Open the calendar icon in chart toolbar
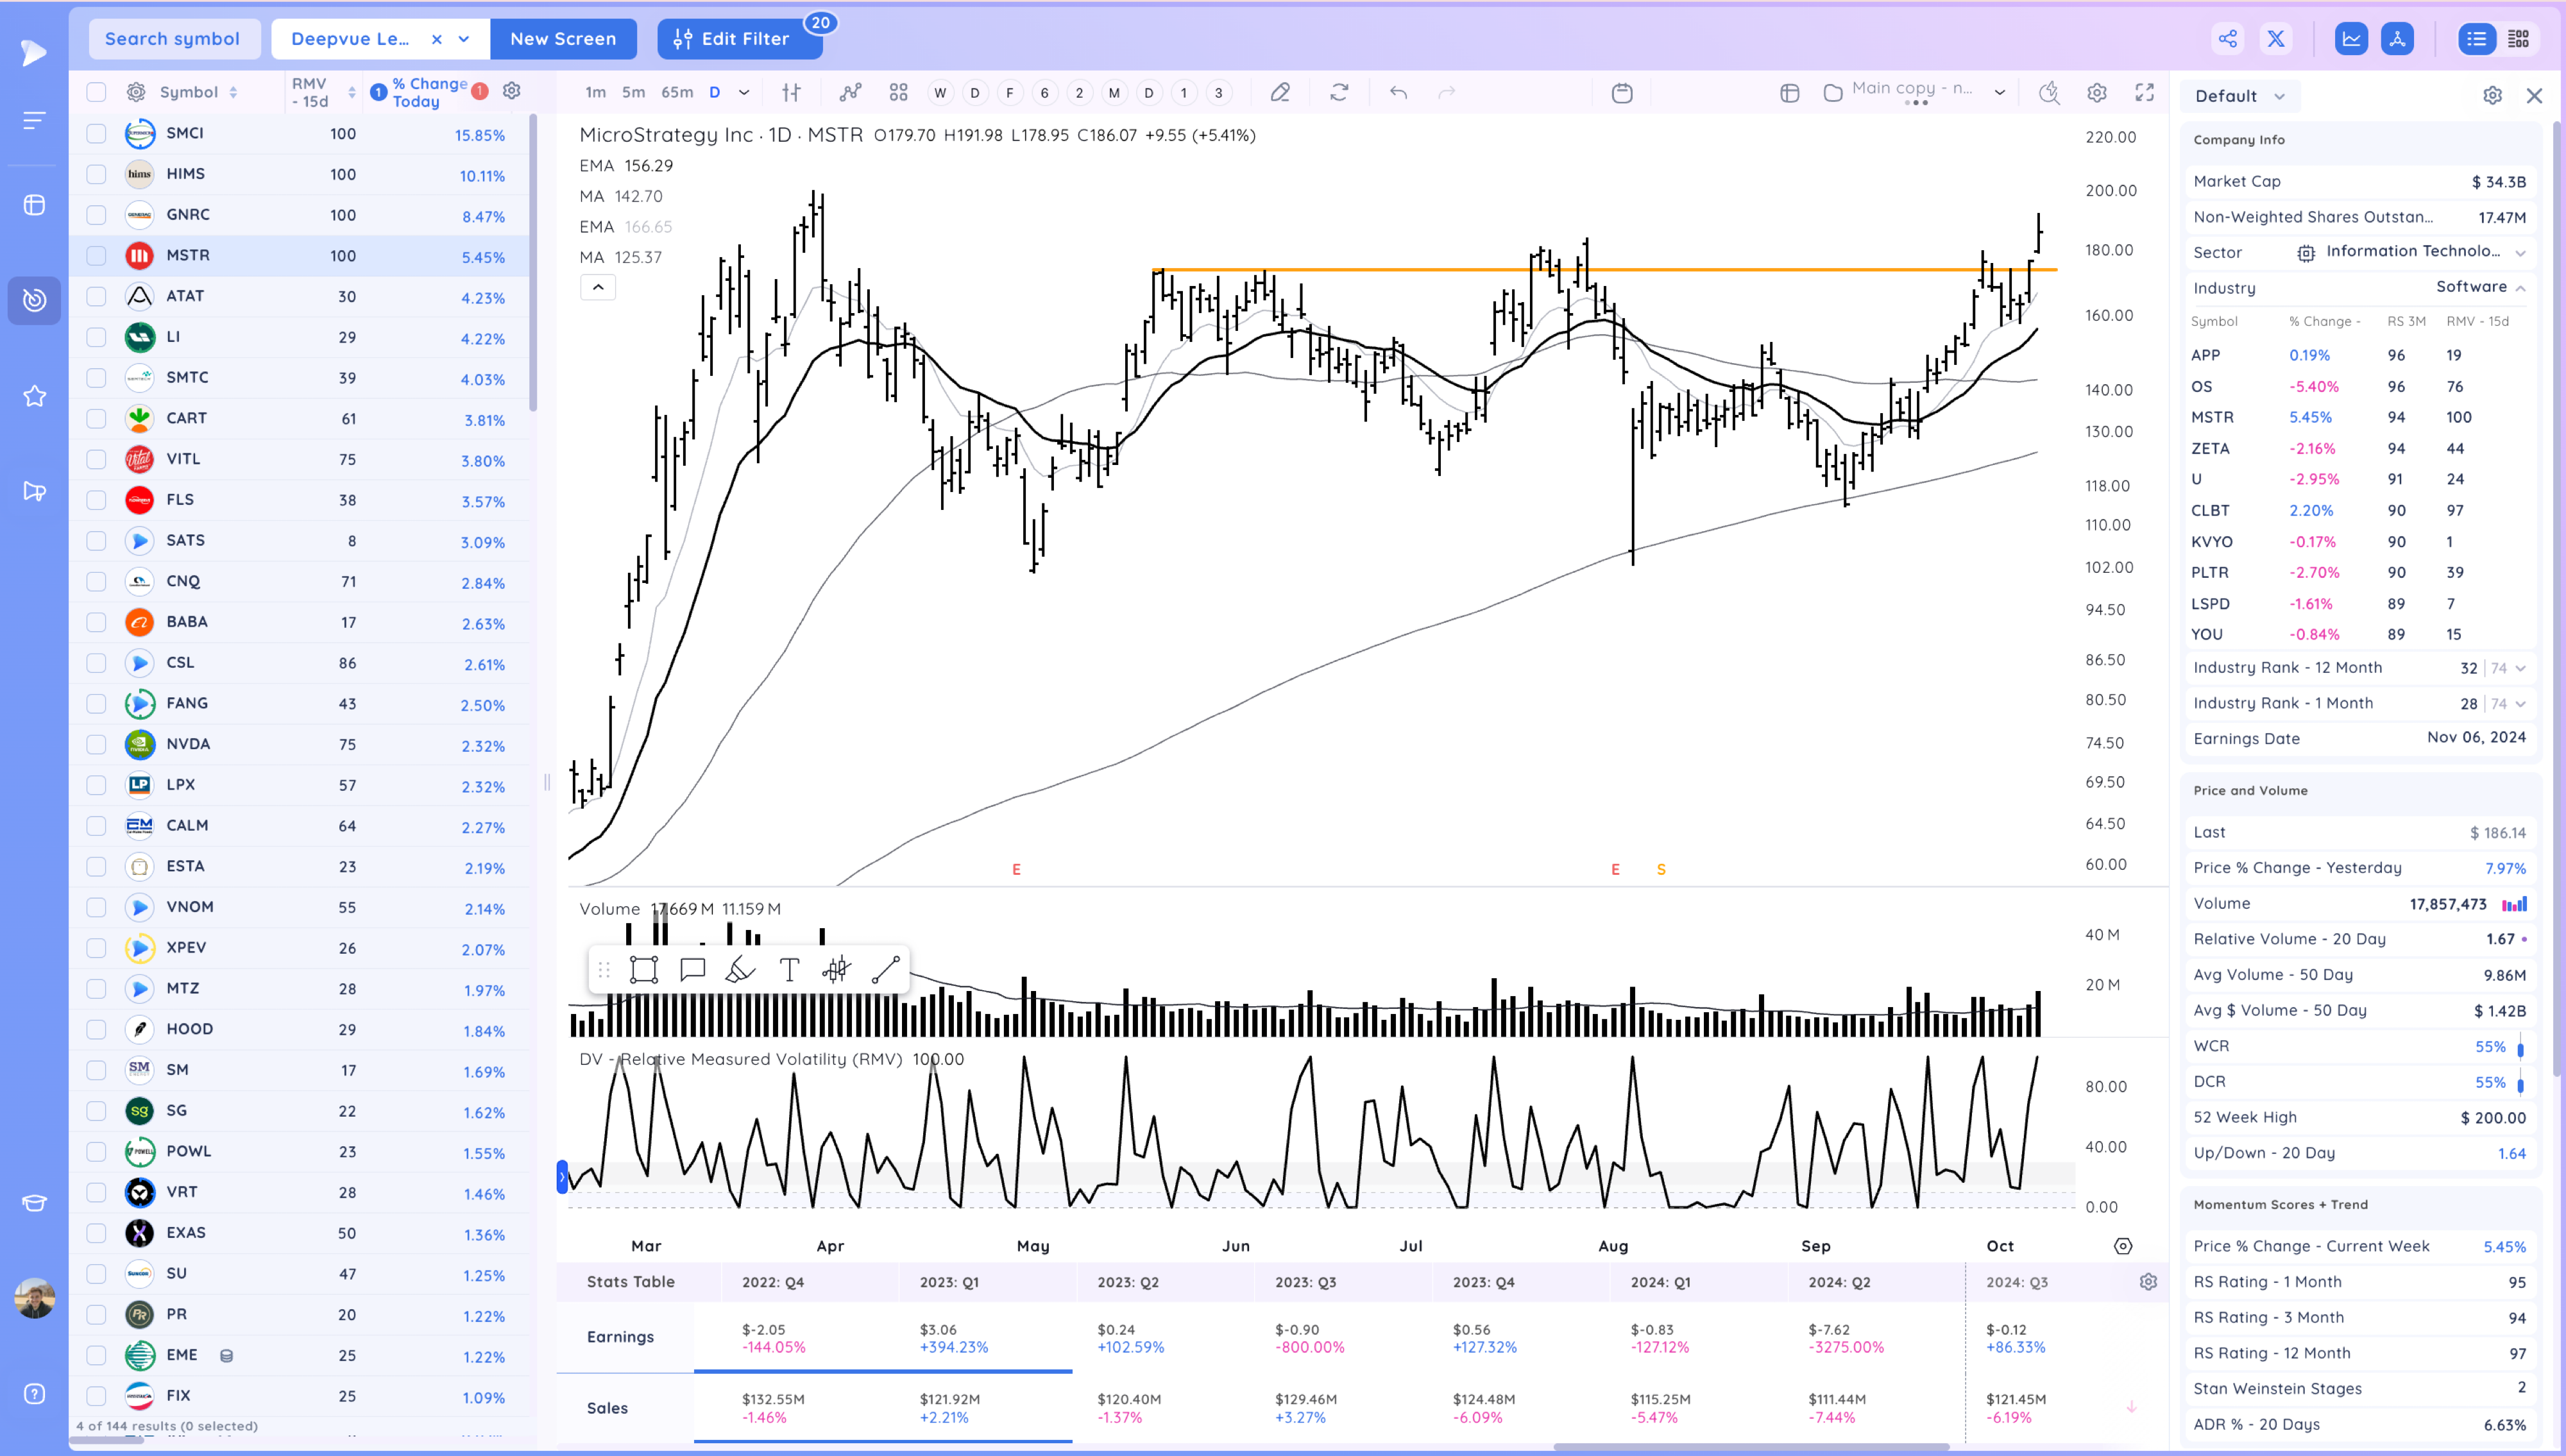The height and width of the screenshot is (1456, 2566). (1622, 93)
